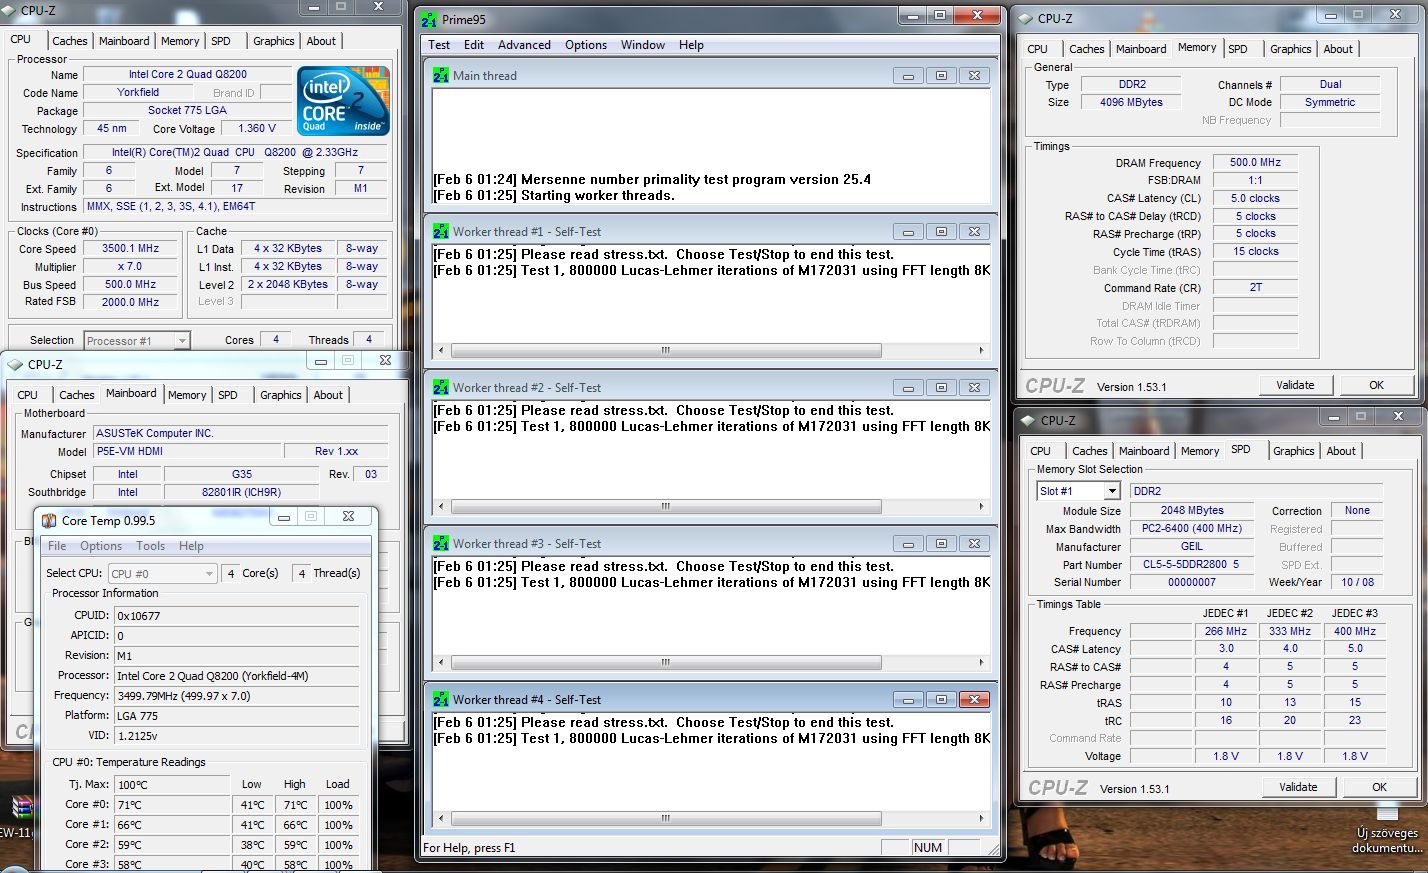Open the Test menu in Prime95
Image resolution: width=1428 pixels, height=873 pixels.
tap(439, 45)
